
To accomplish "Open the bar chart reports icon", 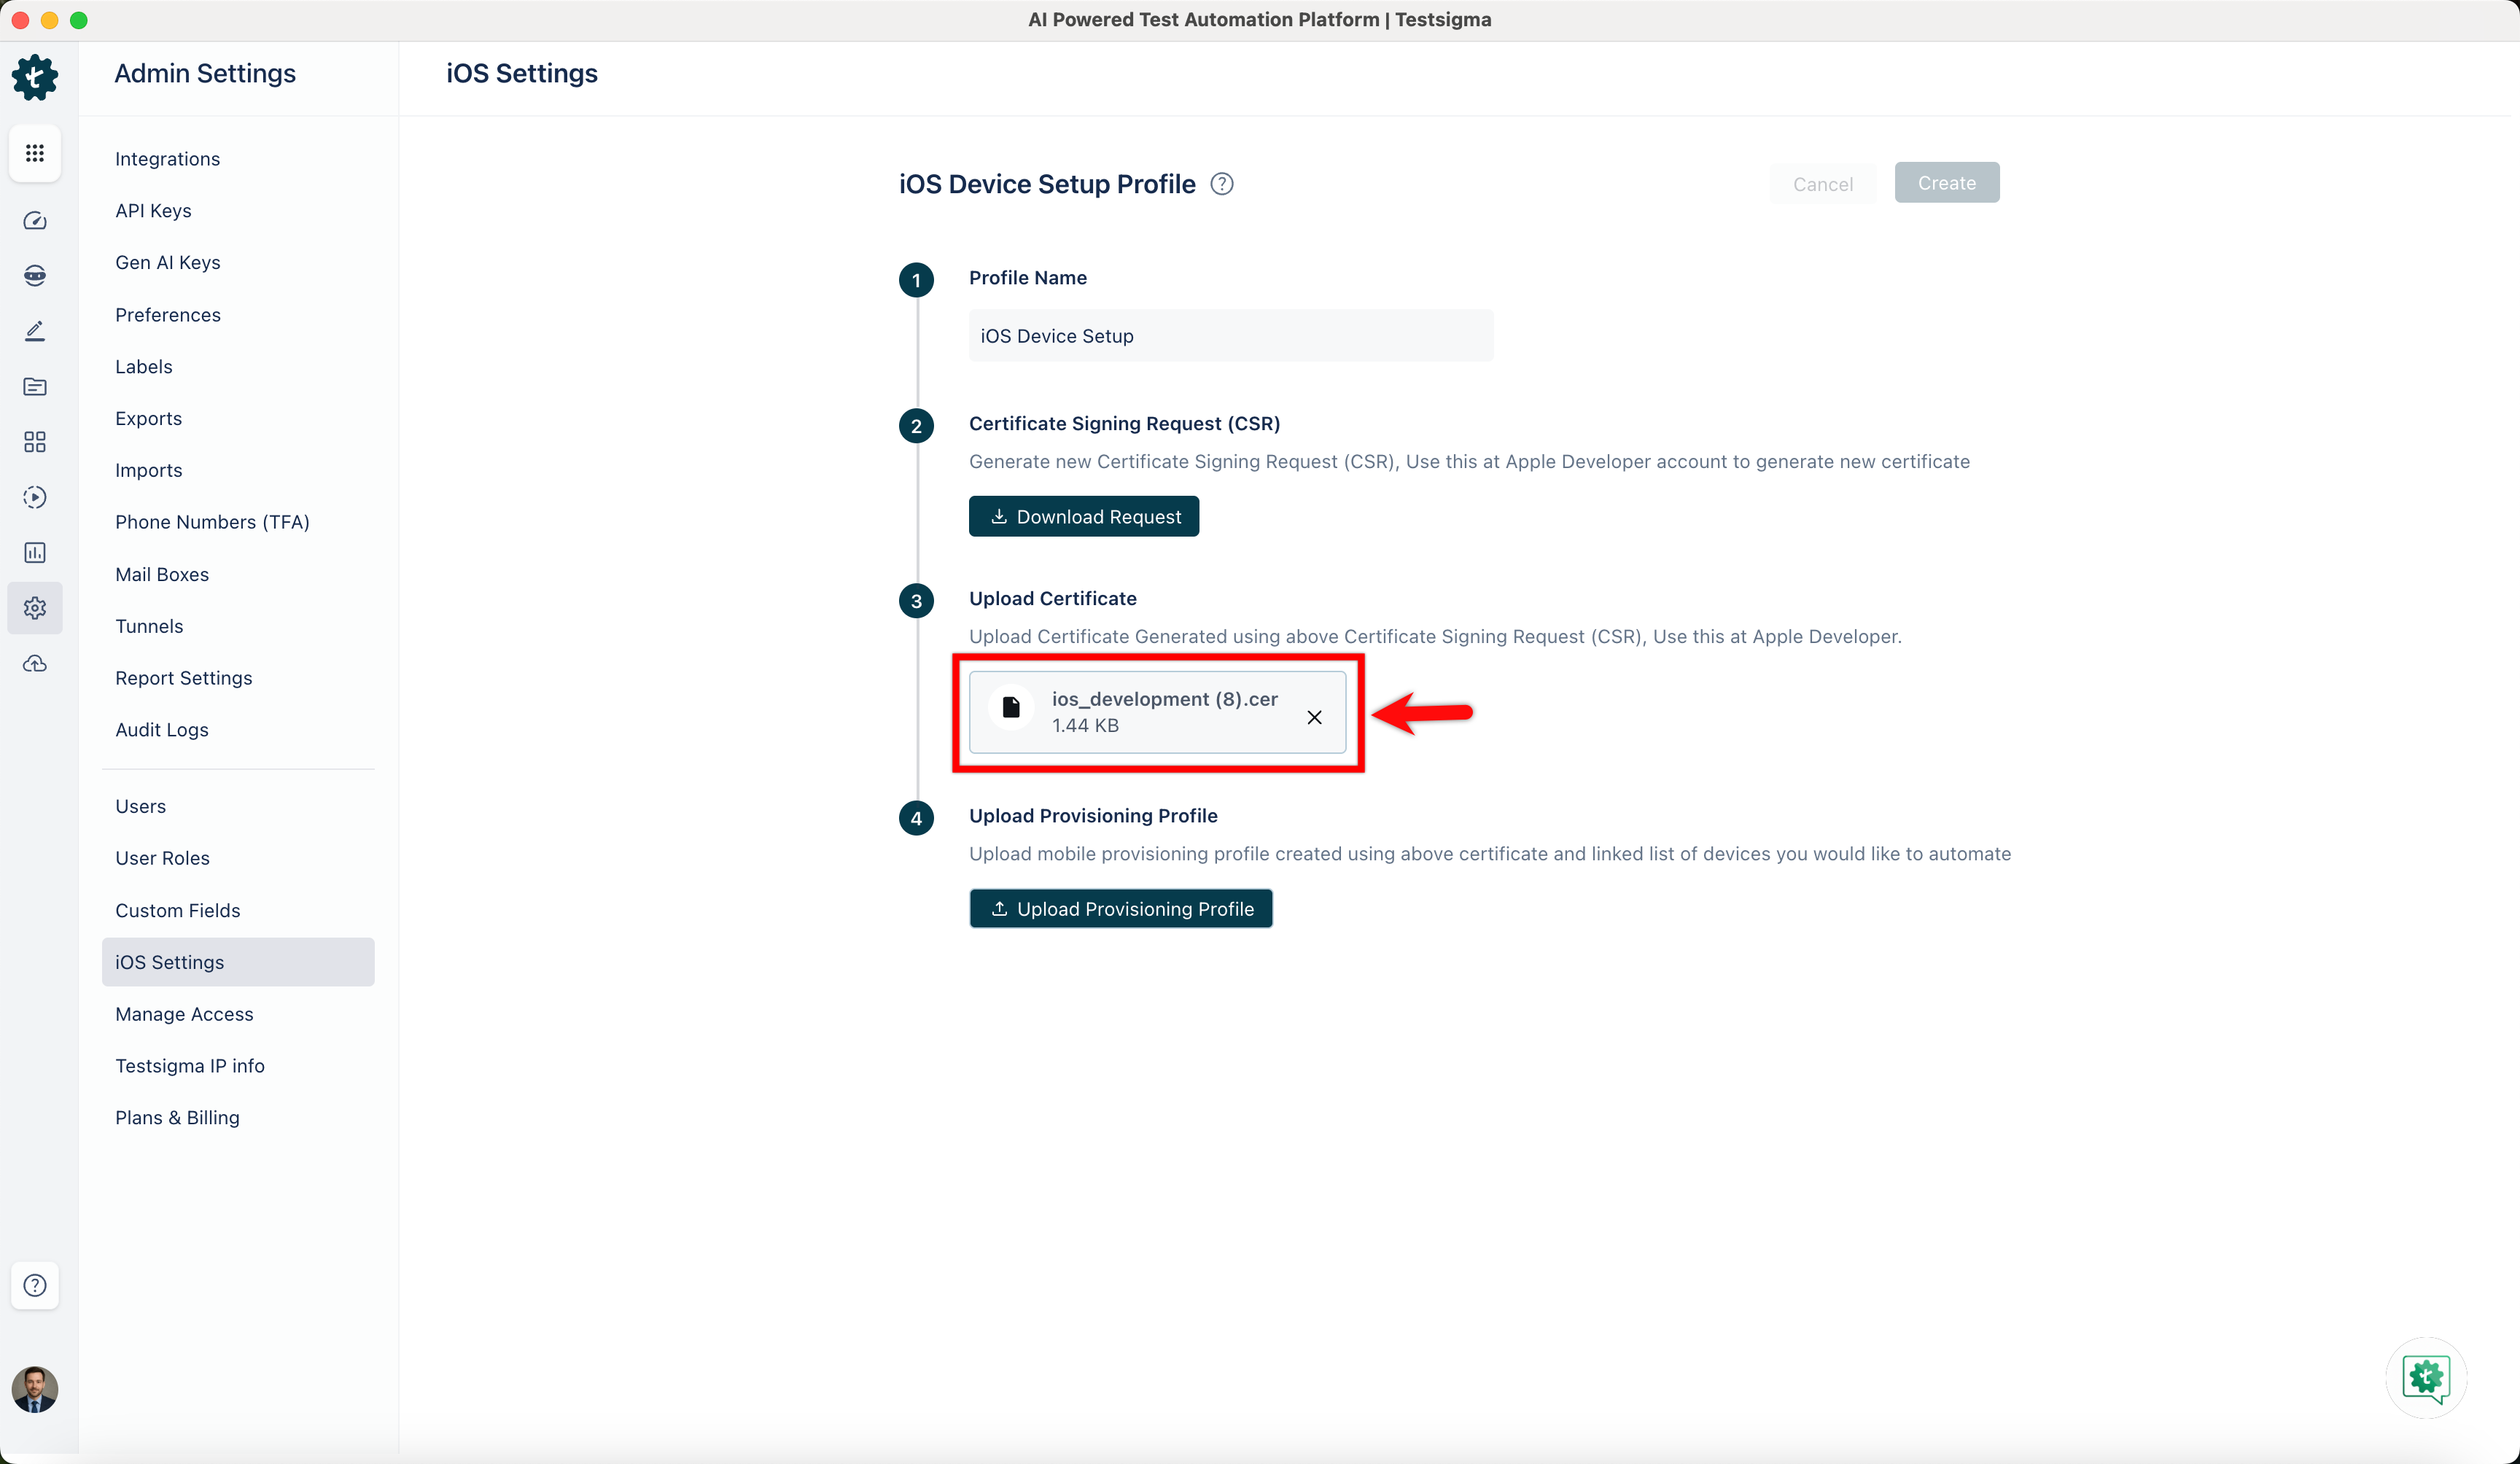I will [35, 553].
